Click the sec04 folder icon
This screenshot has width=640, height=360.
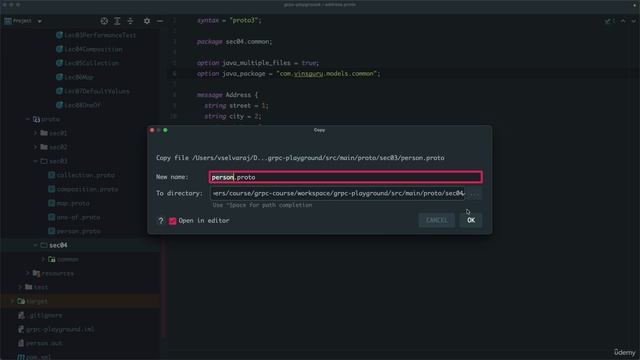pyautogui.click(x=44, y=245)
